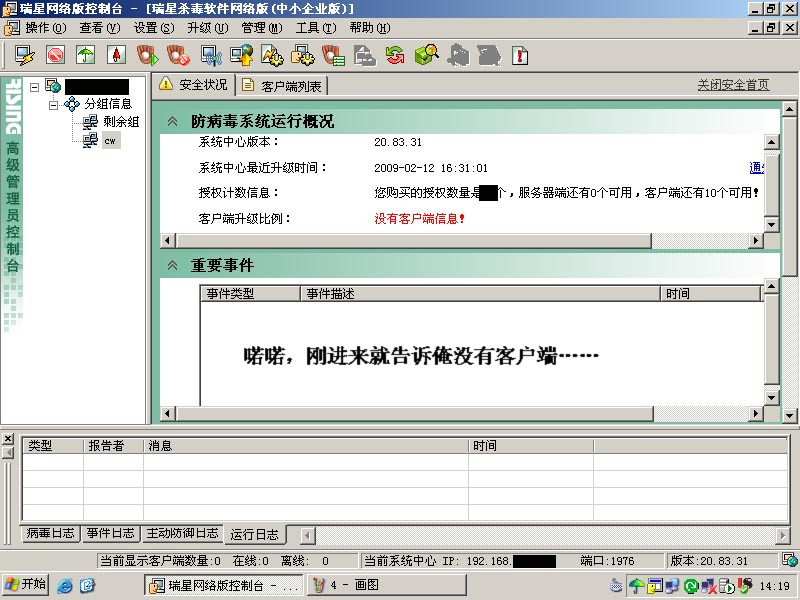Collapse the 重要事件 section
Screen dimensions: 800x600
172,265
